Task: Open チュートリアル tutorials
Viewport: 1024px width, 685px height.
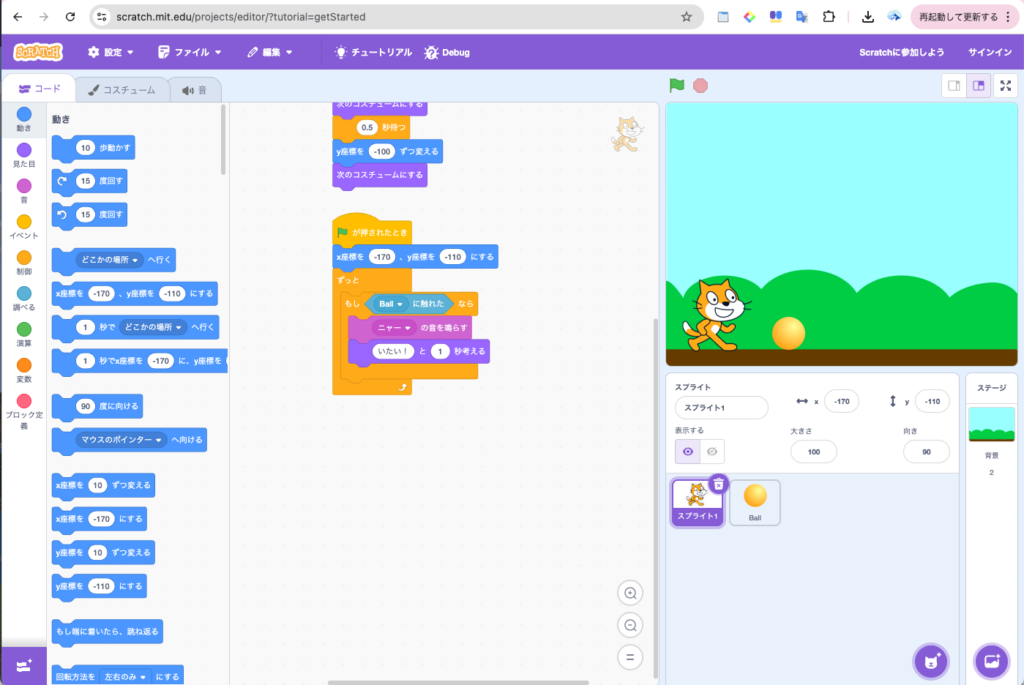Action: 374,52
